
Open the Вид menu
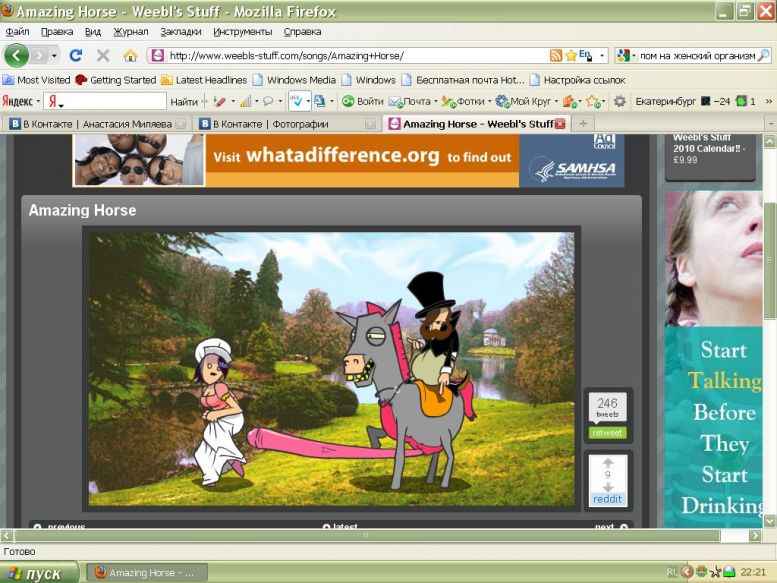coord(93,32)
